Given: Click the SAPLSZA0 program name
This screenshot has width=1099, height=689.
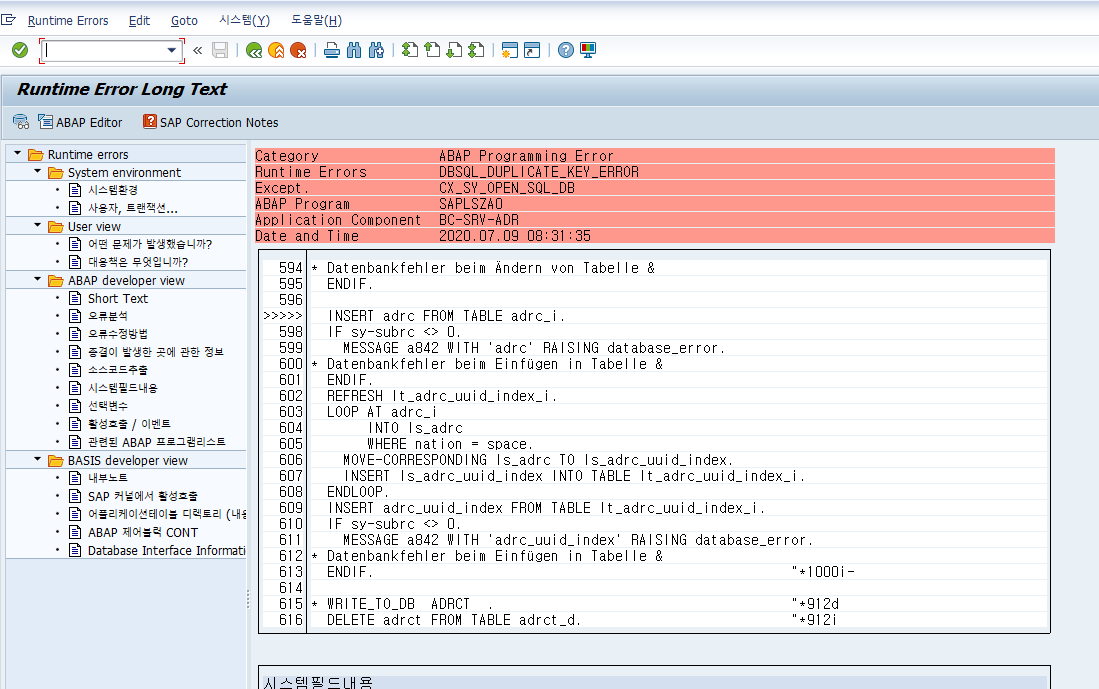Looking at the screenshot, I should click(471, 204).
